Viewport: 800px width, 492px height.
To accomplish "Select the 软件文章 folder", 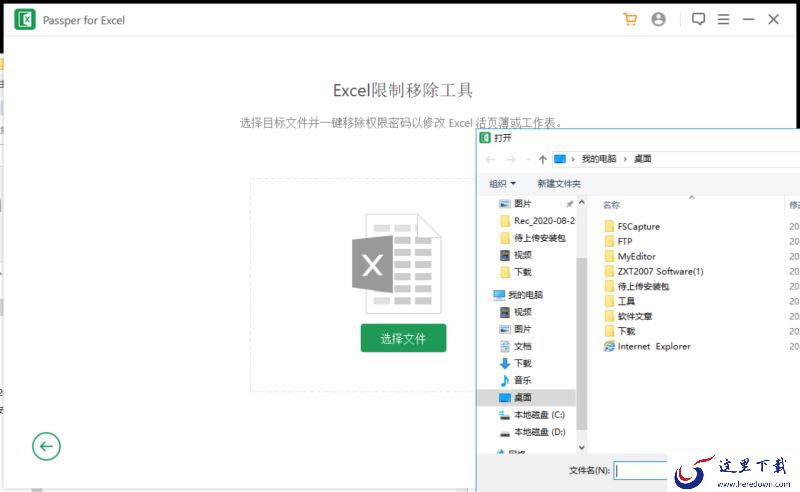I will click(635, 316).
